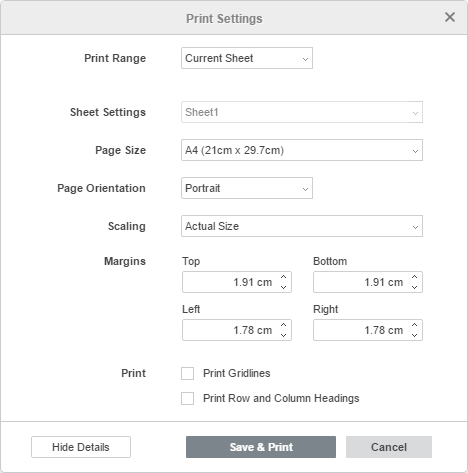Click the Save & Print button
The height and width of the screenshot is (473, 468).
click(261, 447)
